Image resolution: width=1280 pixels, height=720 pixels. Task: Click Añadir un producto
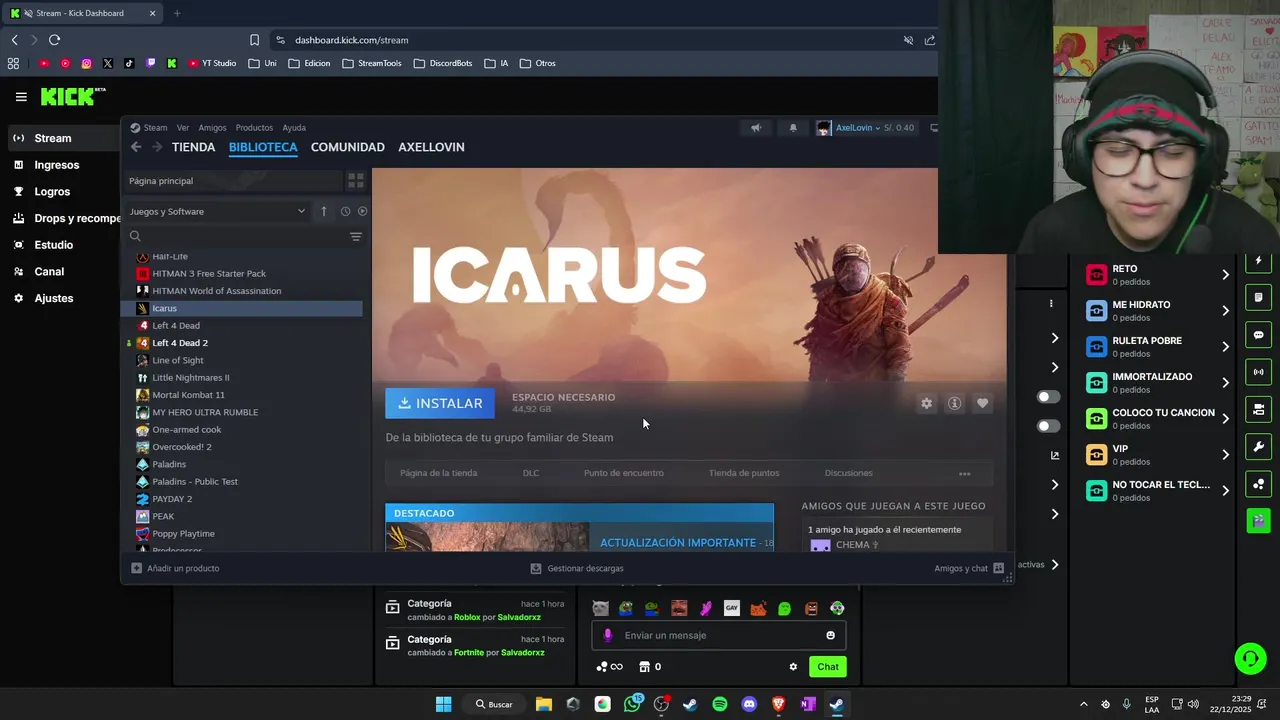tap(175, 568)
